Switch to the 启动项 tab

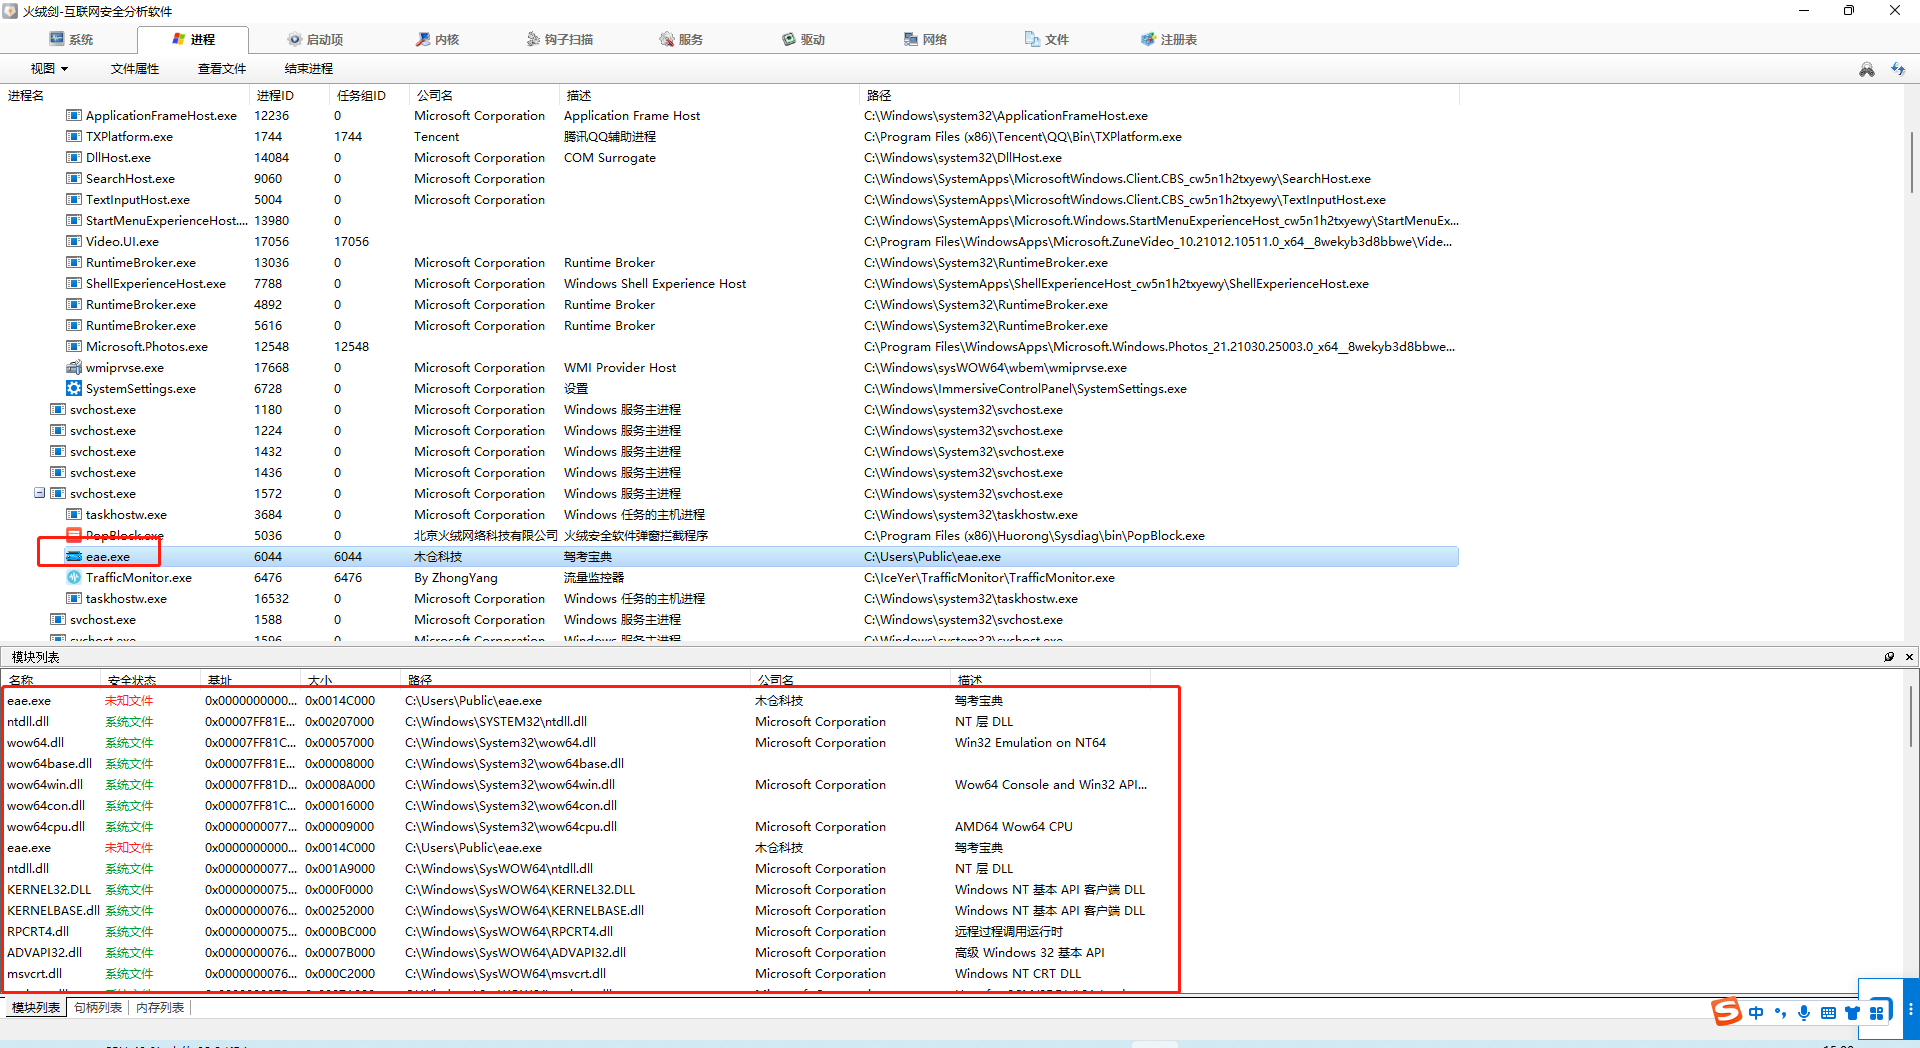315,39
